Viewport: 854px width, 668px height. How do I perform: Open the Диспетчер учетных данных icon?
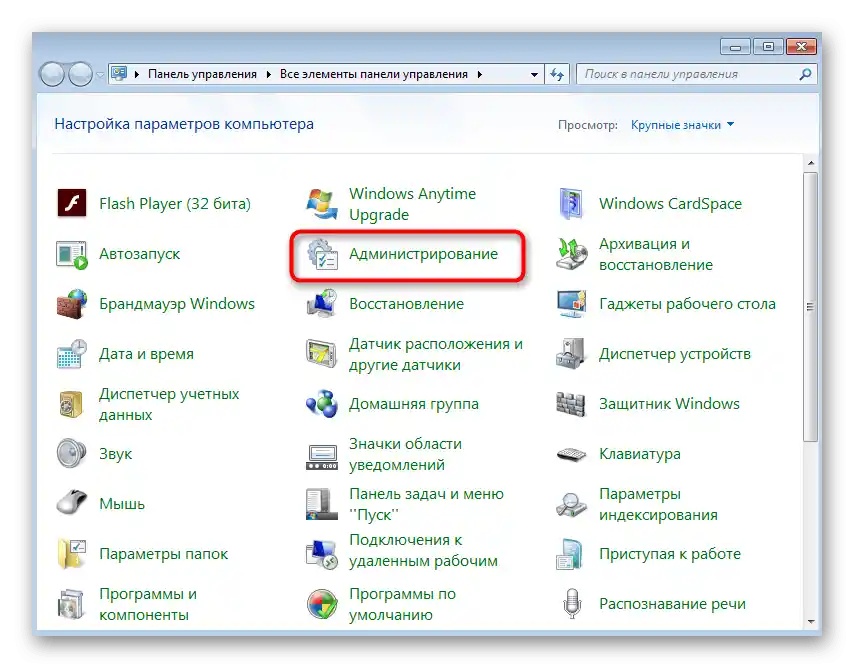click(x=72, y=404)
